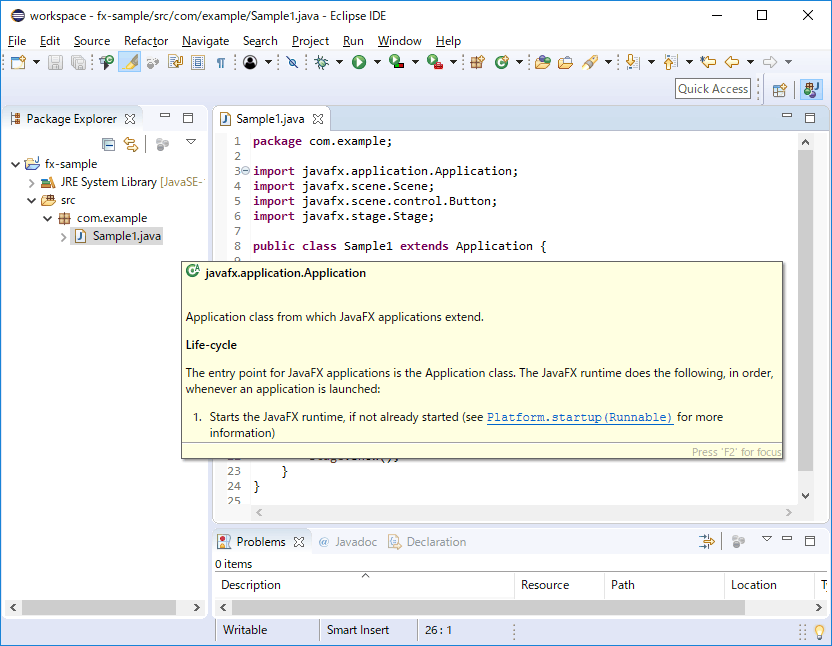
Task: Click the green Run button icon
Action: coord(359,62)
